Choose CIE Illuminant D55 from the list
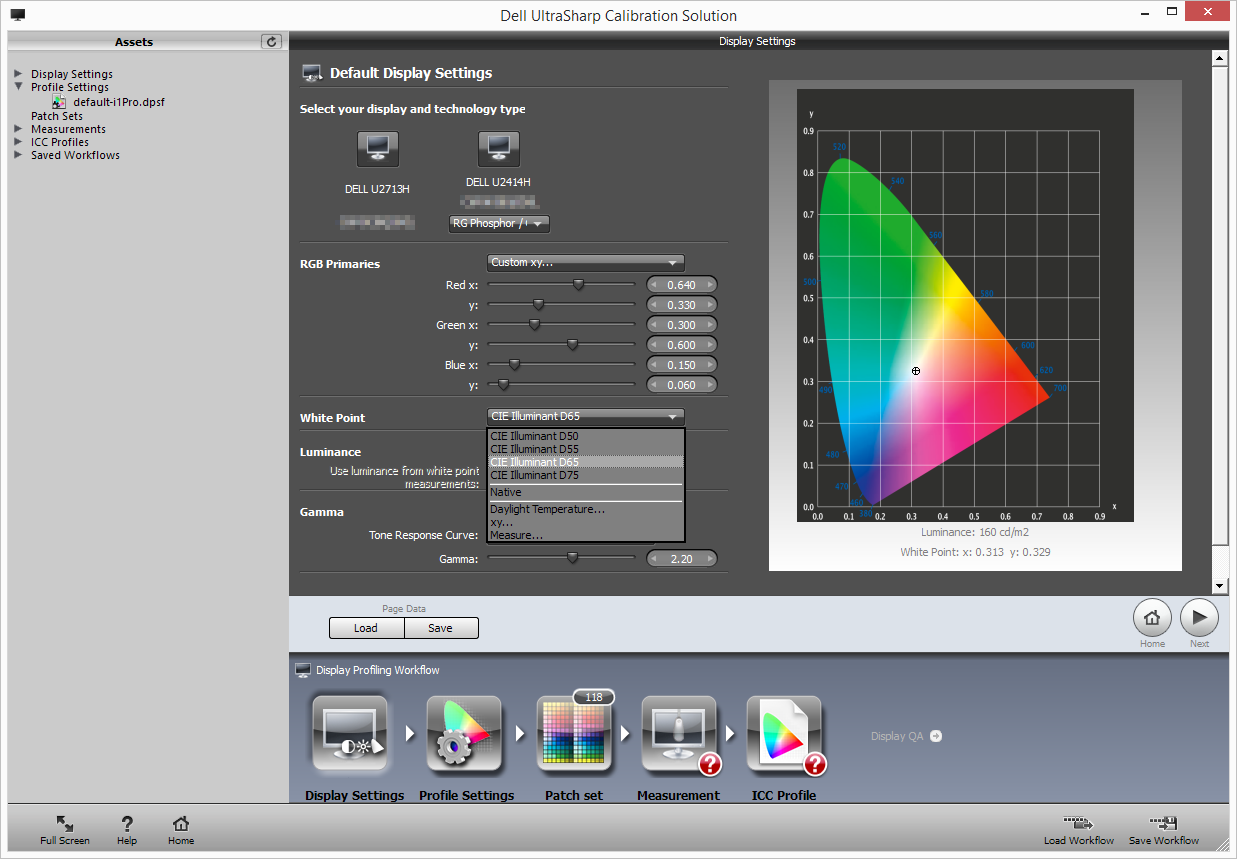 pos(585,449)
